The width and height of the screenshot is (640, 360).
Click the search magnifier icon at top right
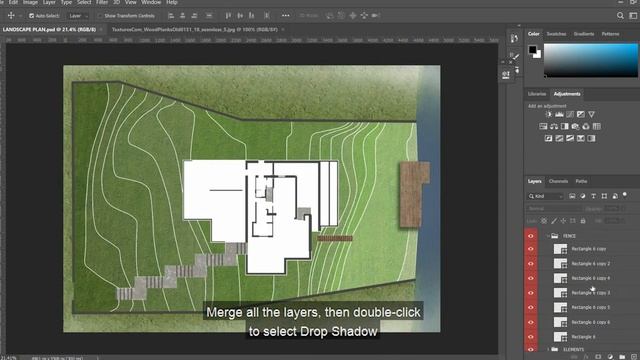(x=620, y=16)
